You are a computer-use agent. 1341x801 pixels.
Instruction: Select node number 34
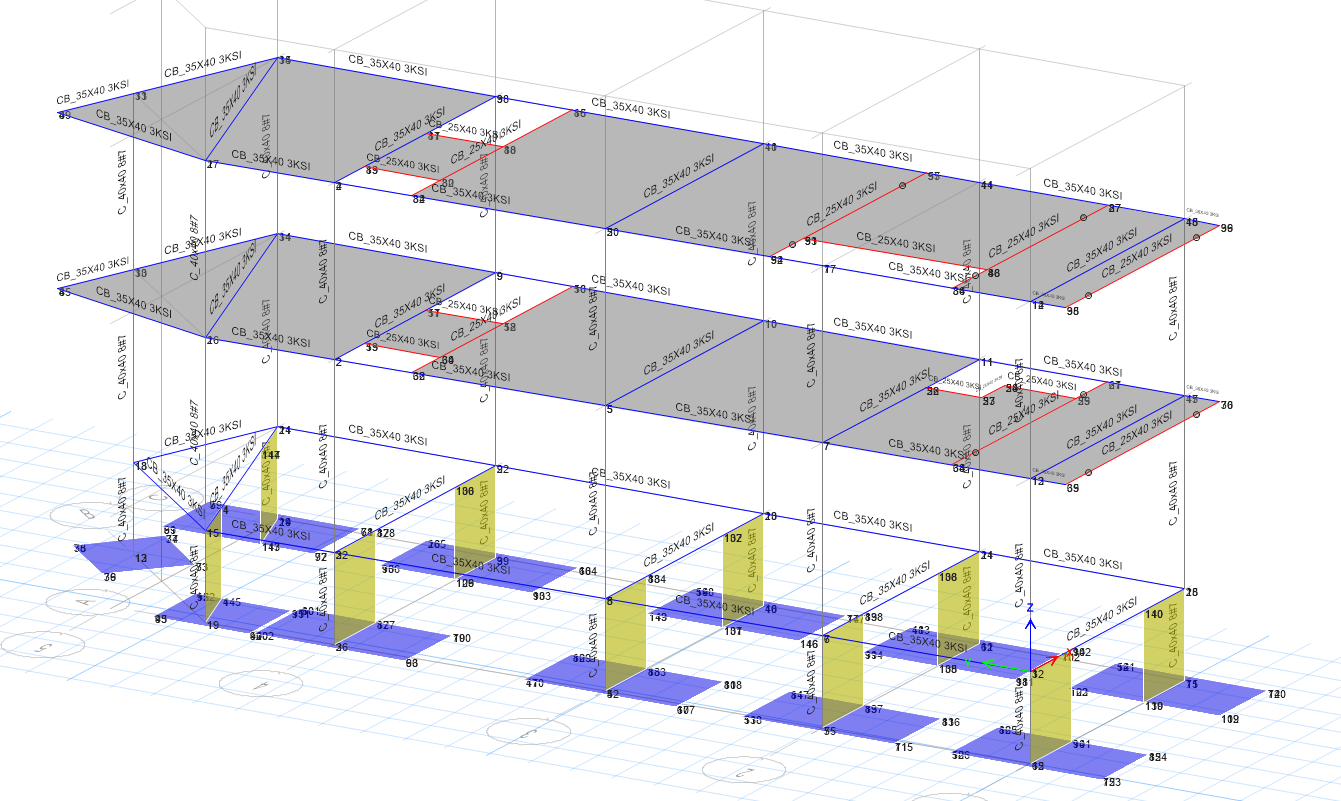[x=285, y=238]
